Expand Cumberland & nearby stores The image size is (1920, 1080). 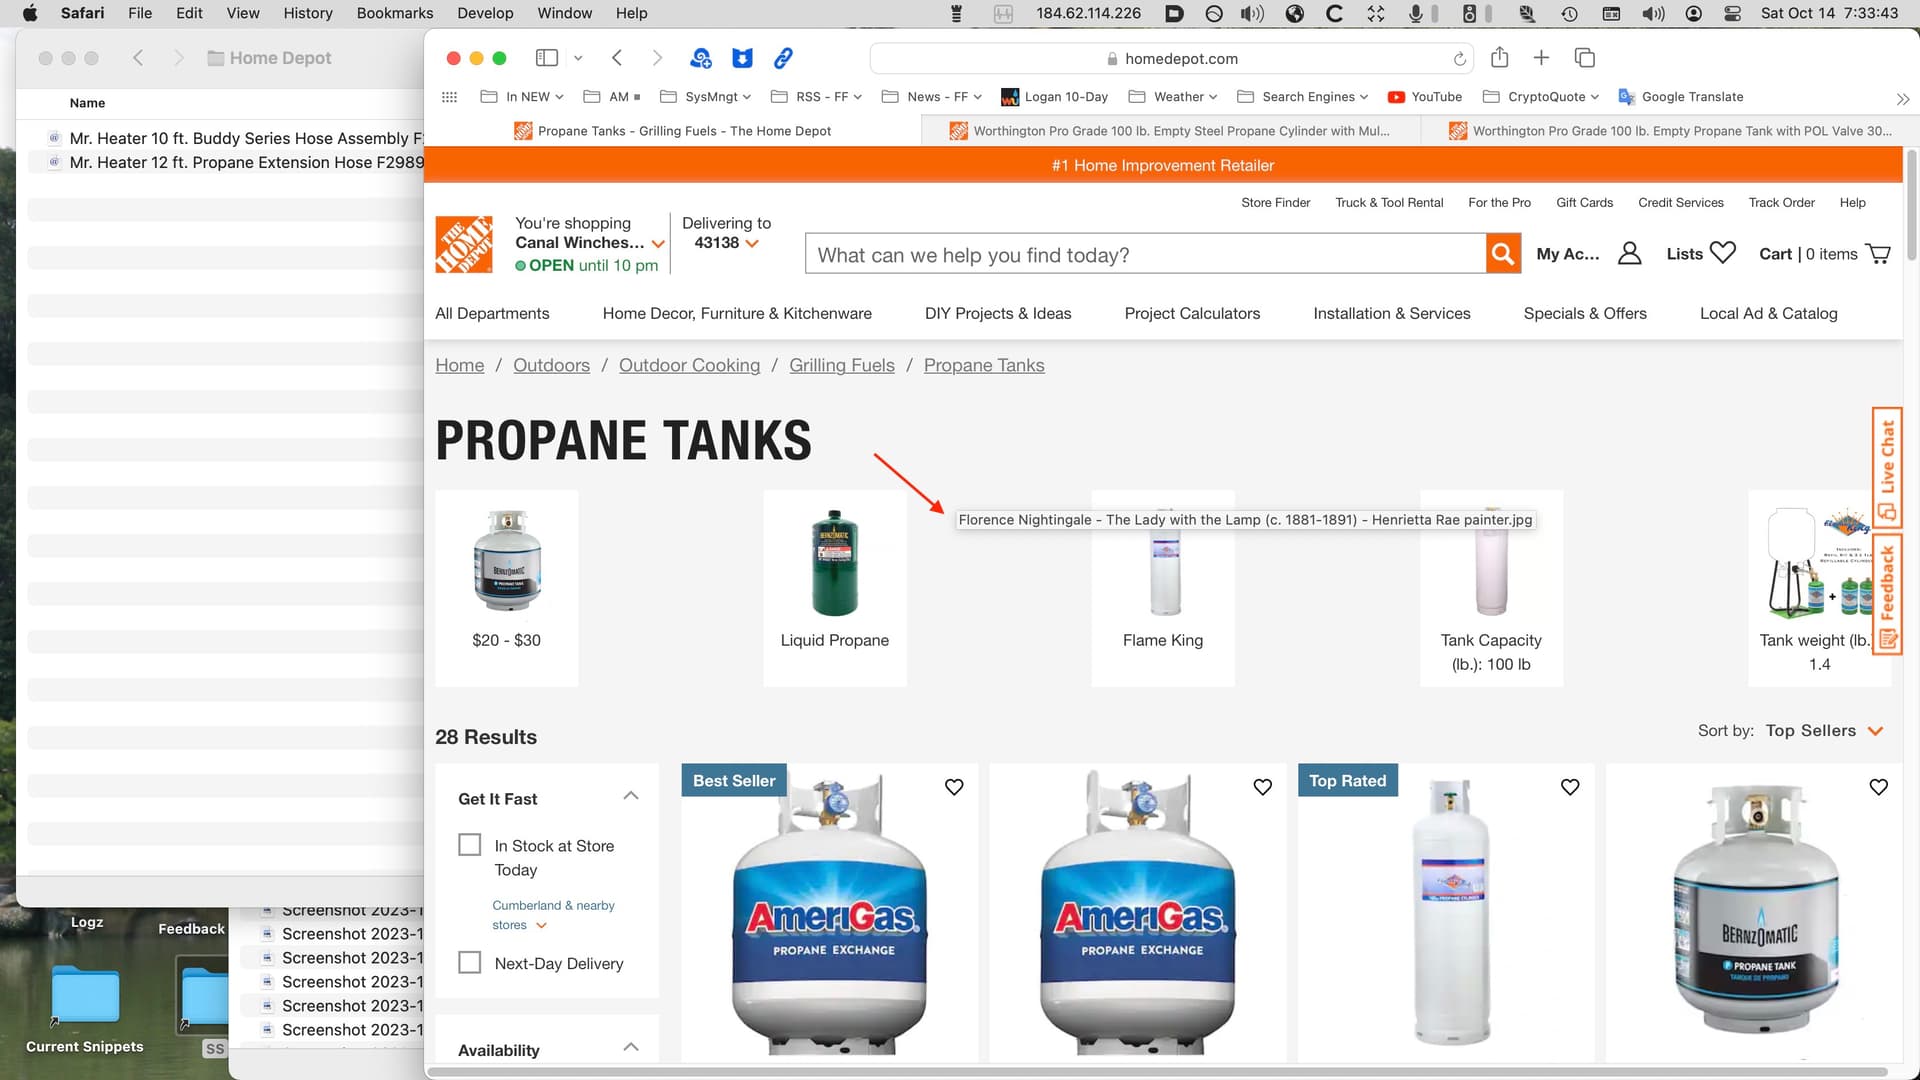tap(553, 915)
